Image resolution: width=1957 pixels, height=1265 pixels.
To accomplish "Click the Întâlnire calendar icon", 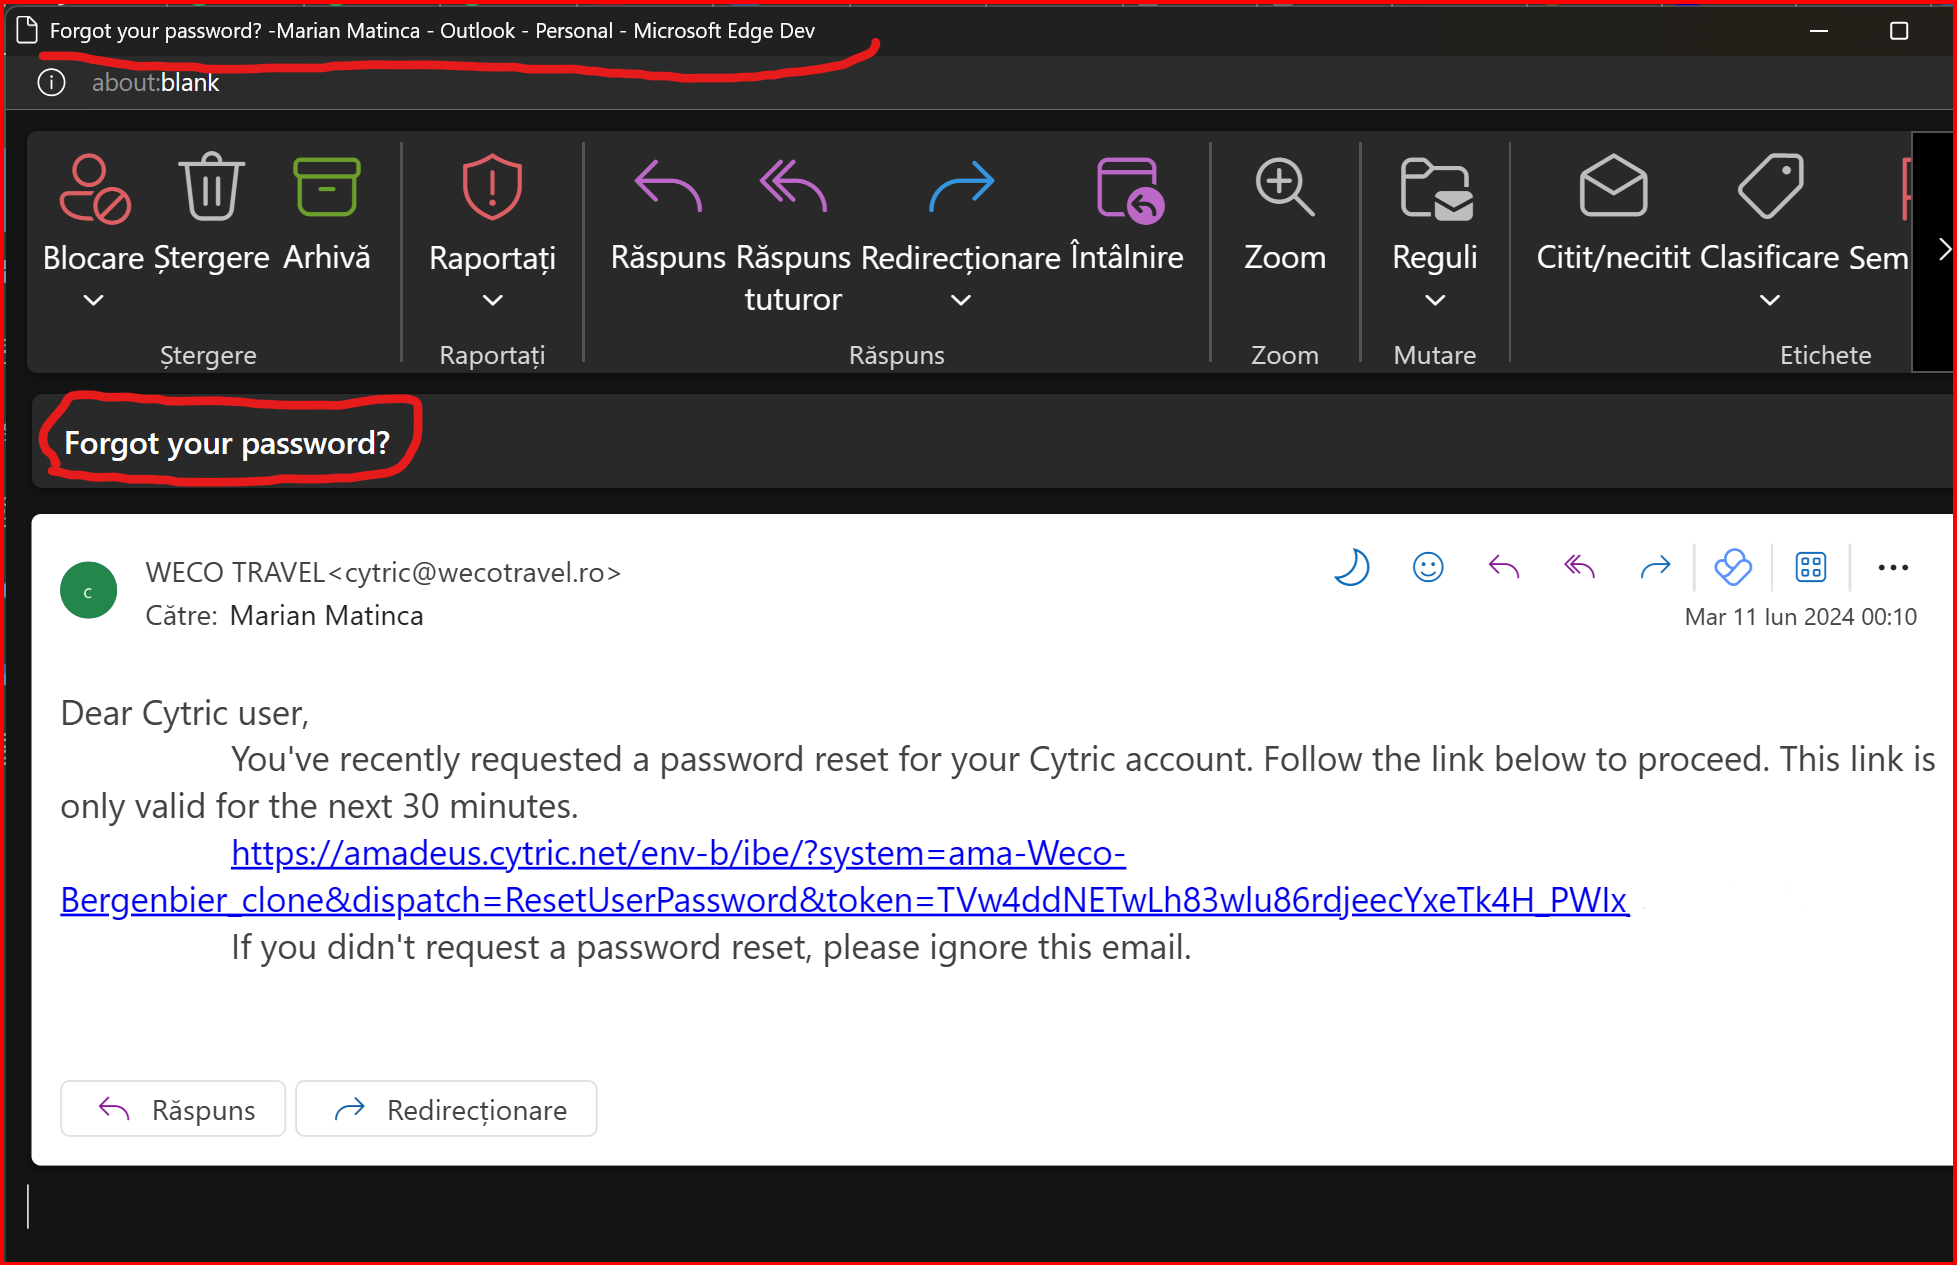I will point(1128,189).
